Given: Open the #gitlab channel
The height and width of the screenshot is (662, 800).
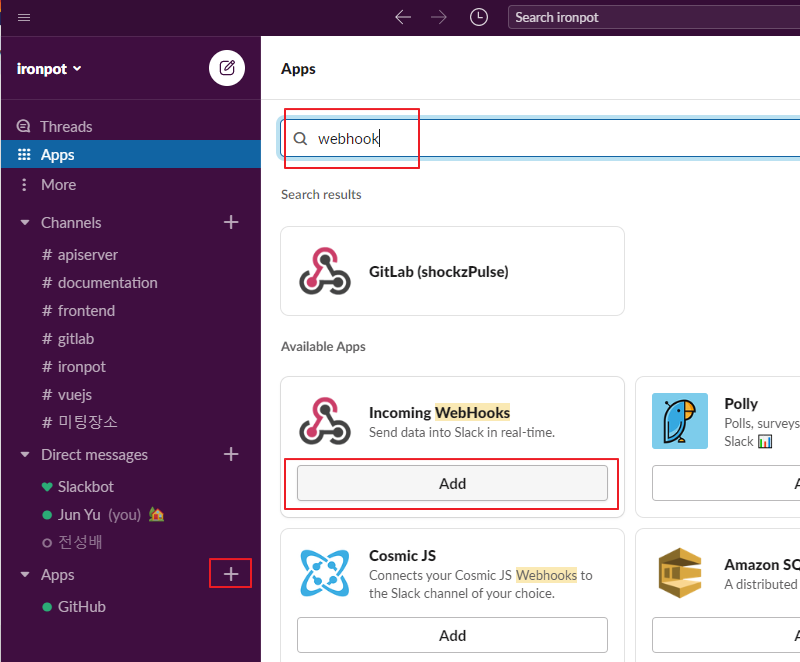Looking at the screenshot, I should [x=75, y=339].
